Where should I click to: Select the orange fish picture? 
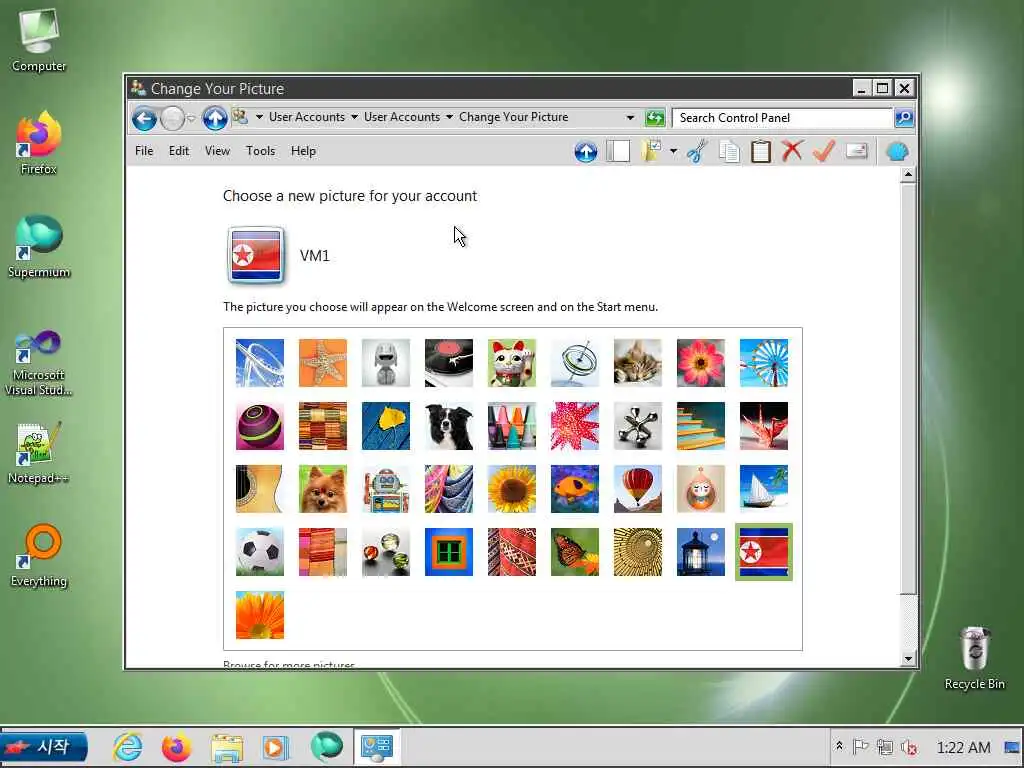[575, 489]
